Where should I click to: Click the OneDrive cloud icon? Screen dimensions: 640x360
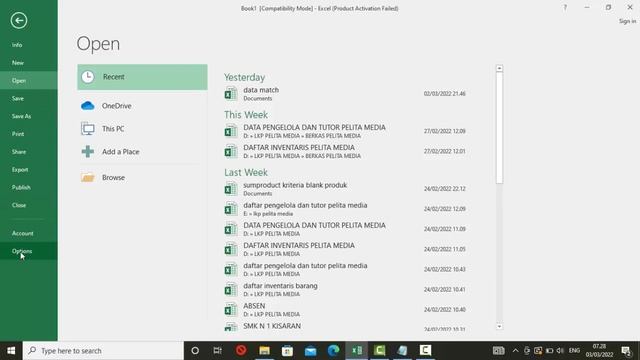88,106
